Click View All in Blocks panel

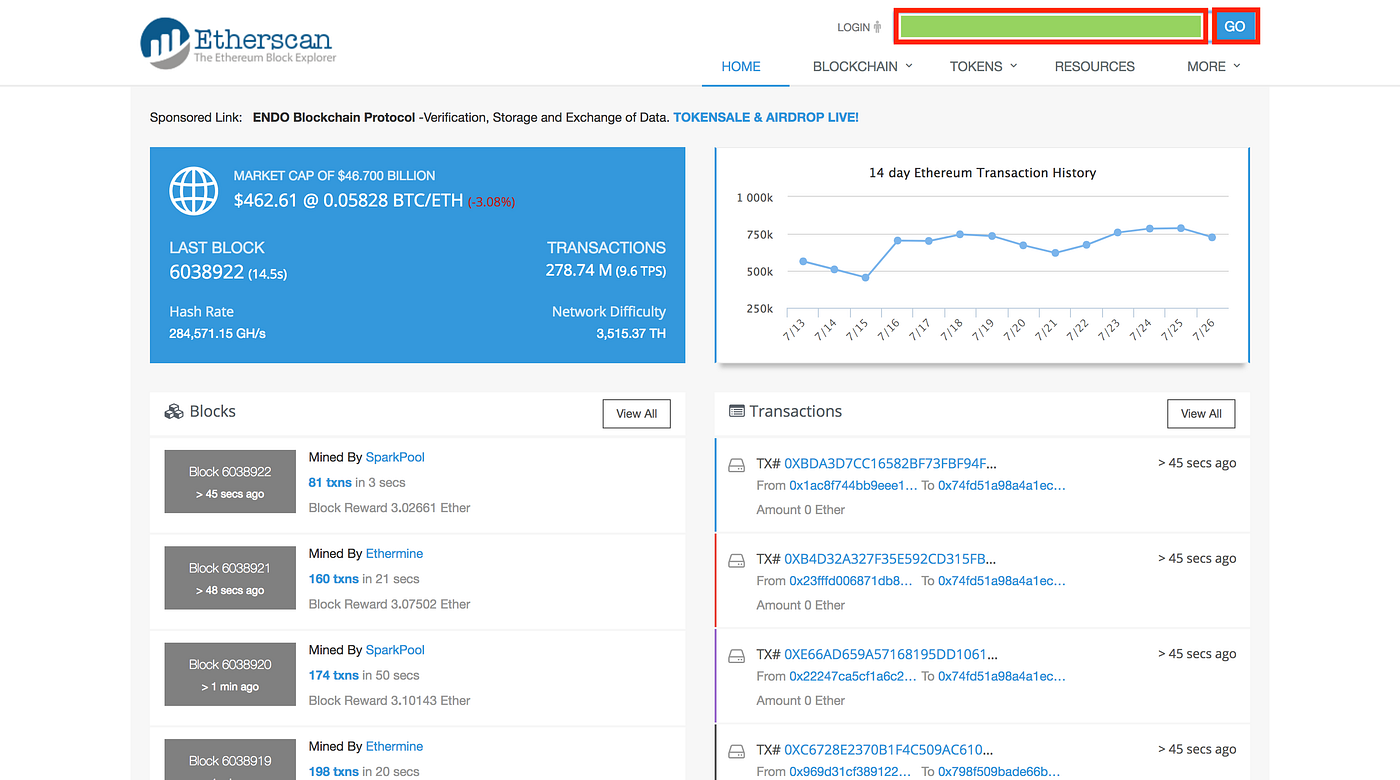637,414
